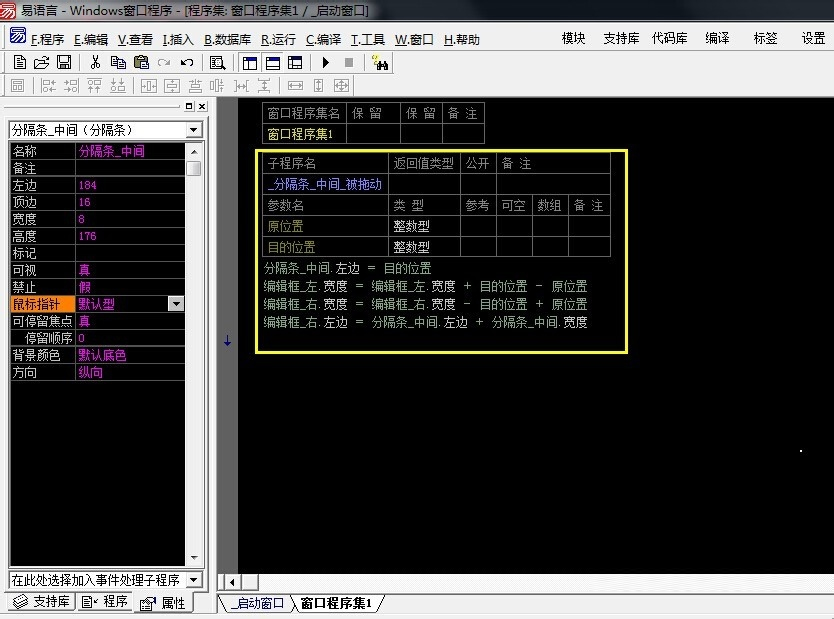Click the Open folder icon
Image resolution: width=834 pixels, height=619 pixels.
tap(41, 62)
